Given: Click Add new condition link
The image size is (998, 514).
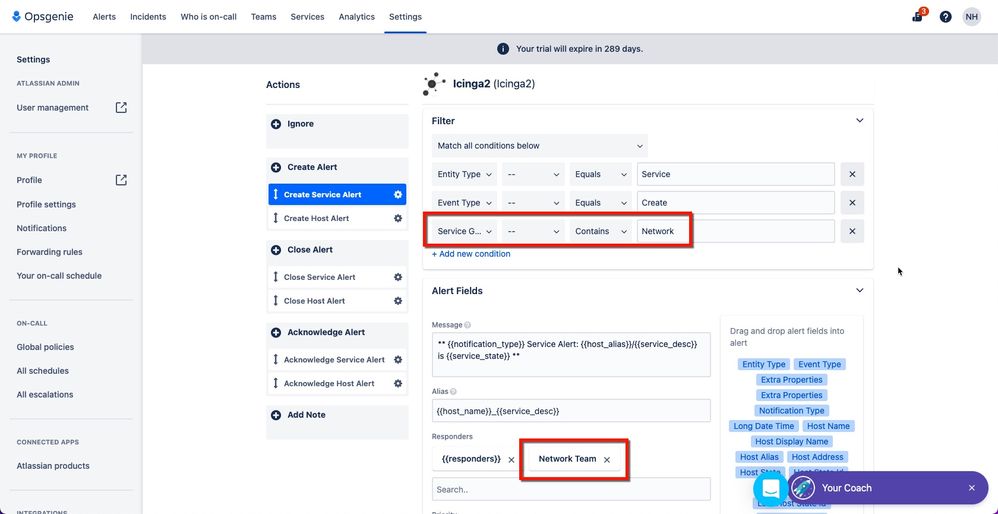Looking at the screenshot, I should tap(471, 254).
